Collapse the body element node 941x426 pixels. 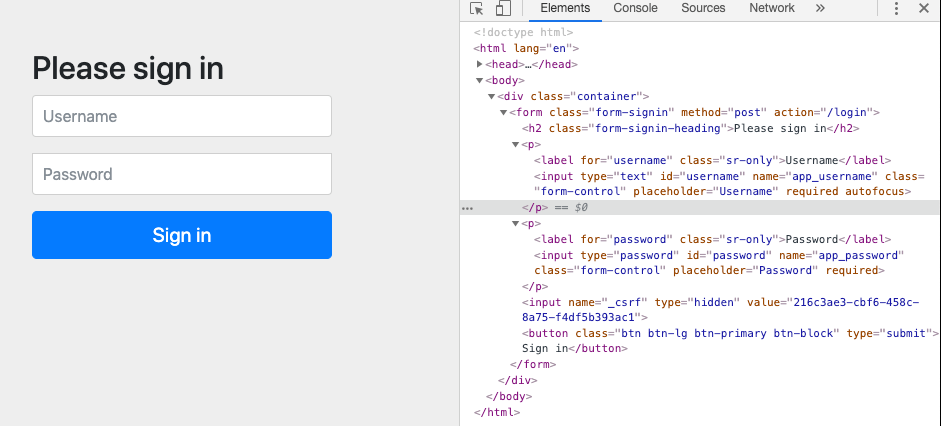tap(480, 80)
